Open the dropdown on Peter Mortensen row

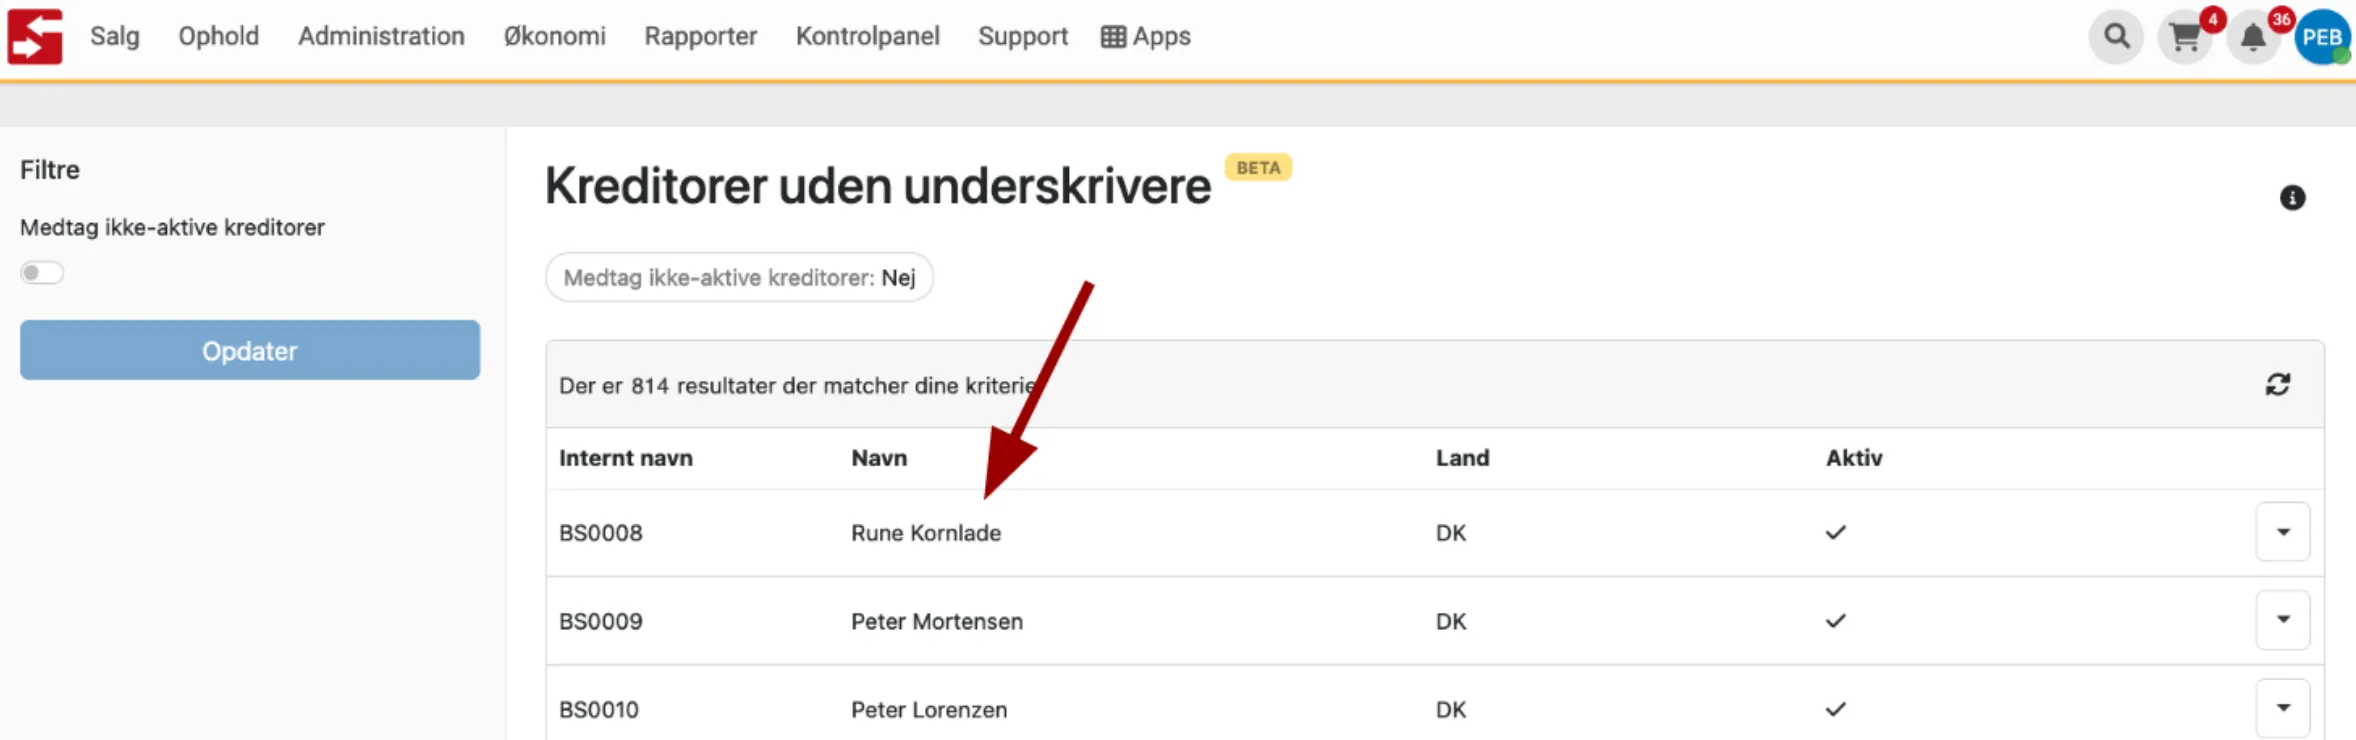point(2283,620)
